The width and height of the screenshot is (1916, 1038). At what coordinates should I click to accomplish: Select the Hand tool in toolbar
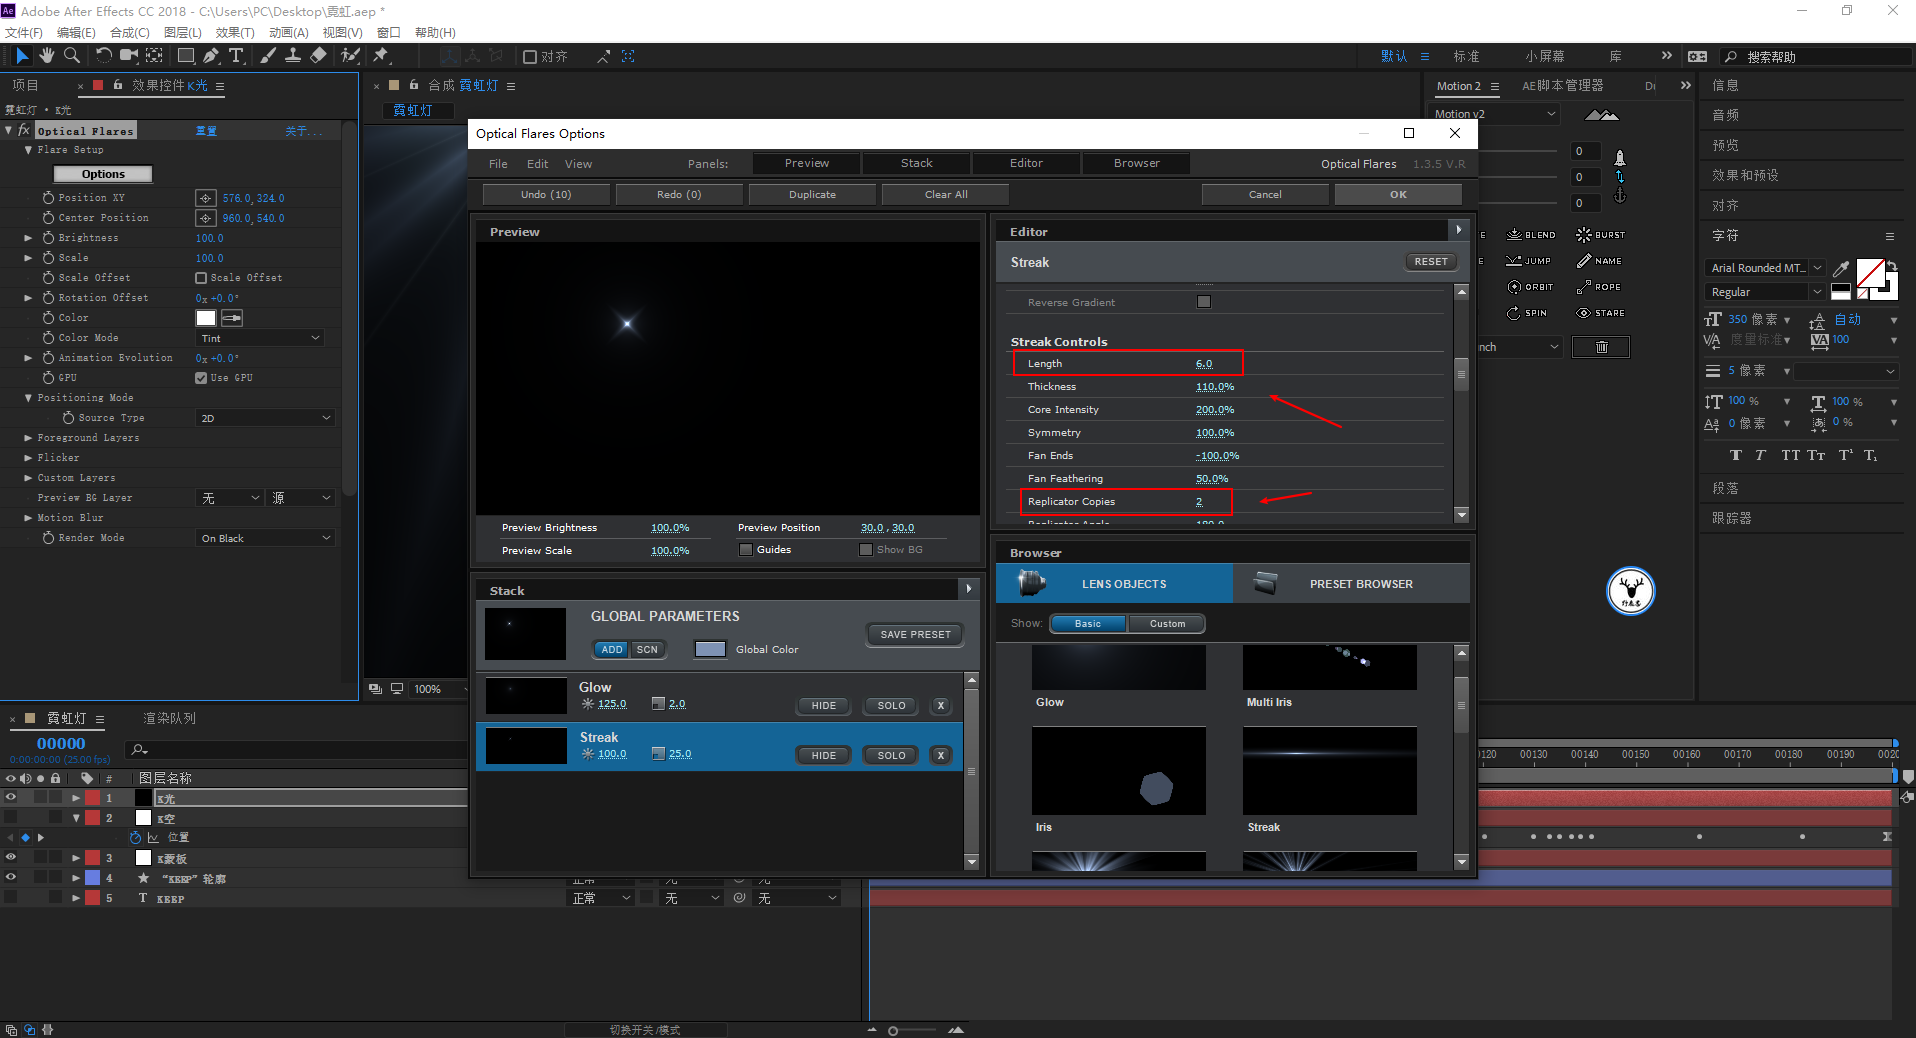pyautogui.click(x=46, y=56)
